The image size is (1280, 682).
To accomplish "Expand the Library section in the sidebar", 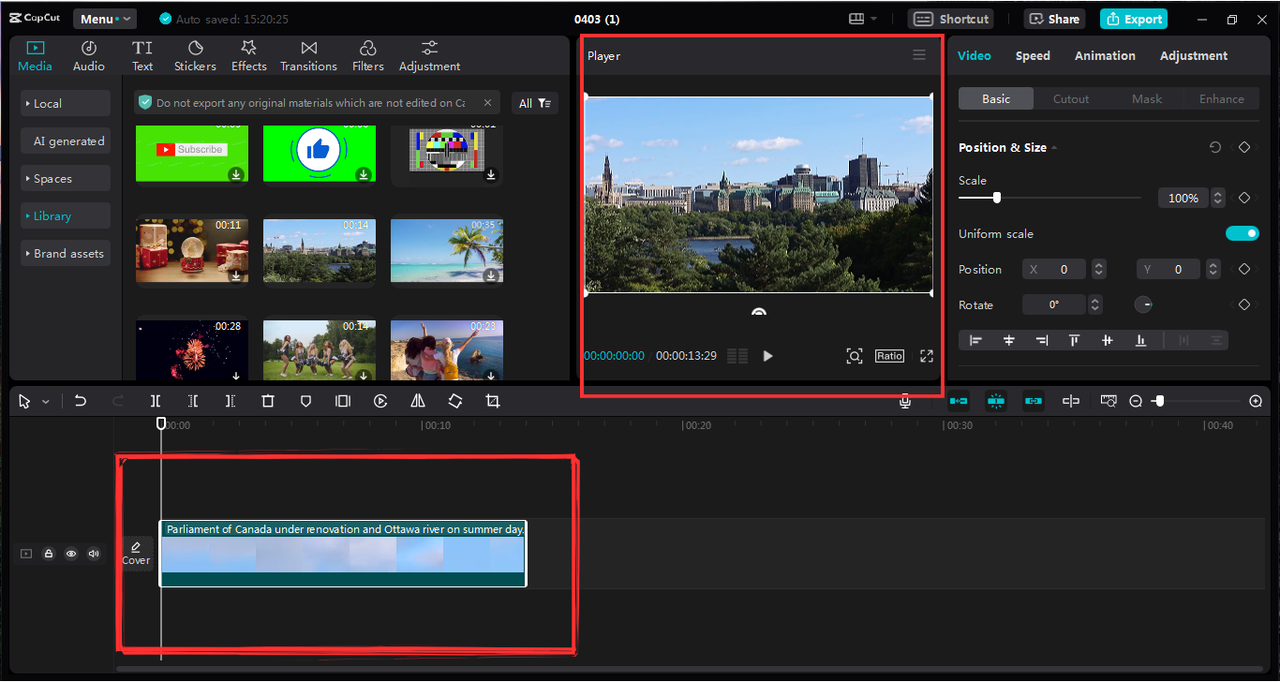I will pyautogui.click(x=65, y=215).
